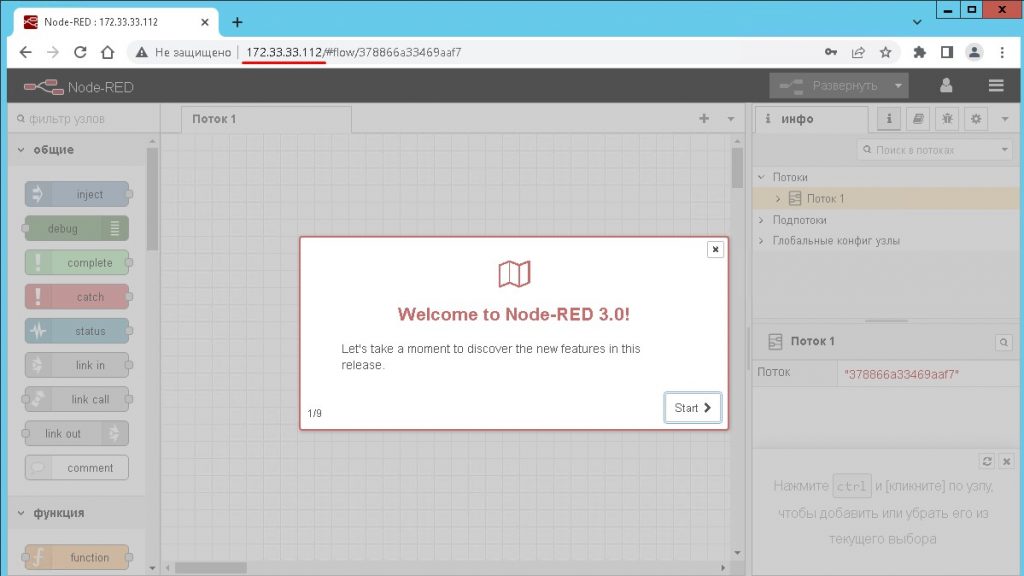Collapse the 'общие' palette category

point(21,150)
